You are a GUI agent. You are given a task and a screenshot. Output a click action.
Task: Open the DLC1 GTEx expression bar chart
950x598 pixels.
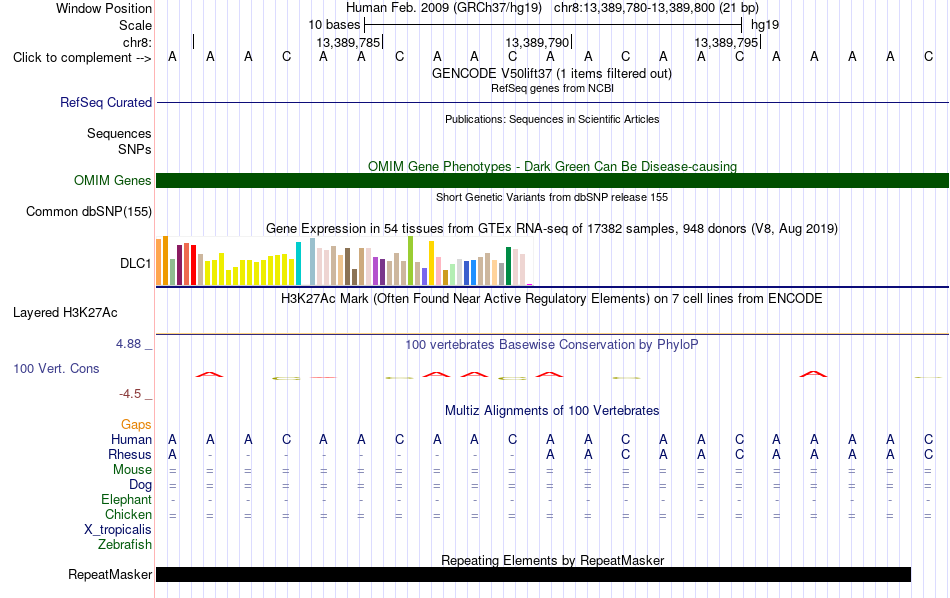coord(344,261)
